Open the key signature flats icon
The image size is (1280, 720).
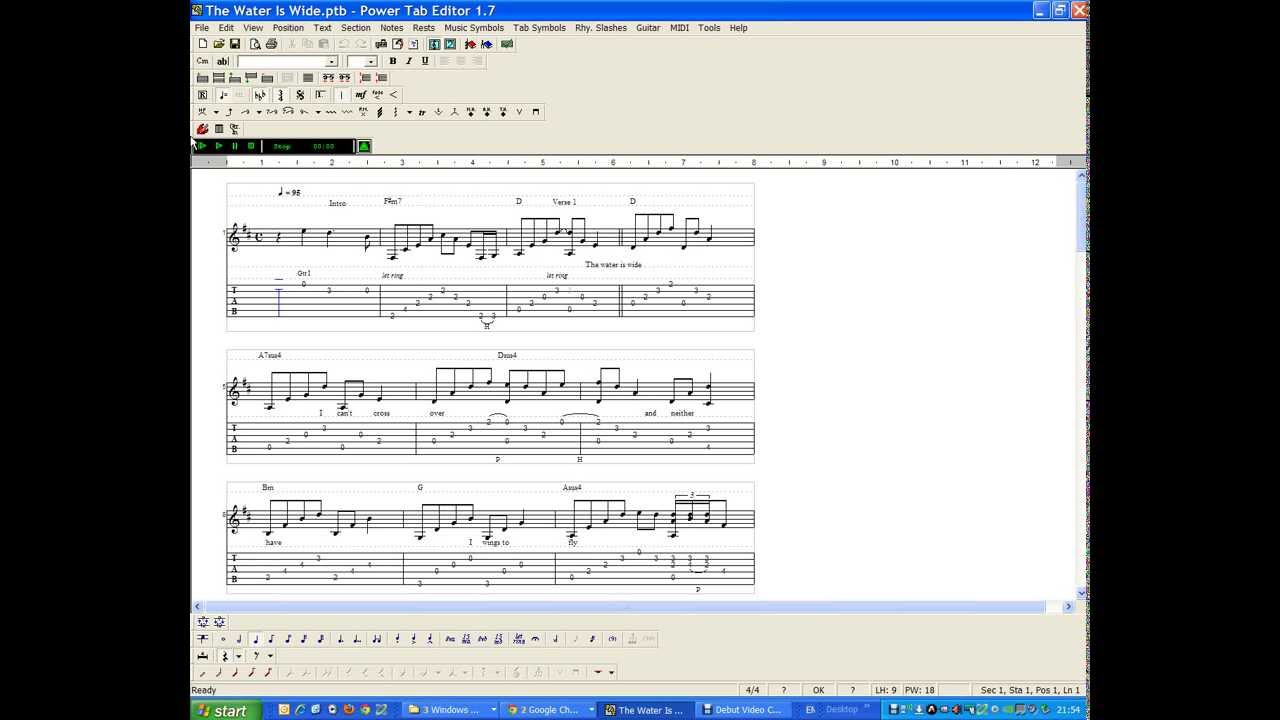[260, 95]
